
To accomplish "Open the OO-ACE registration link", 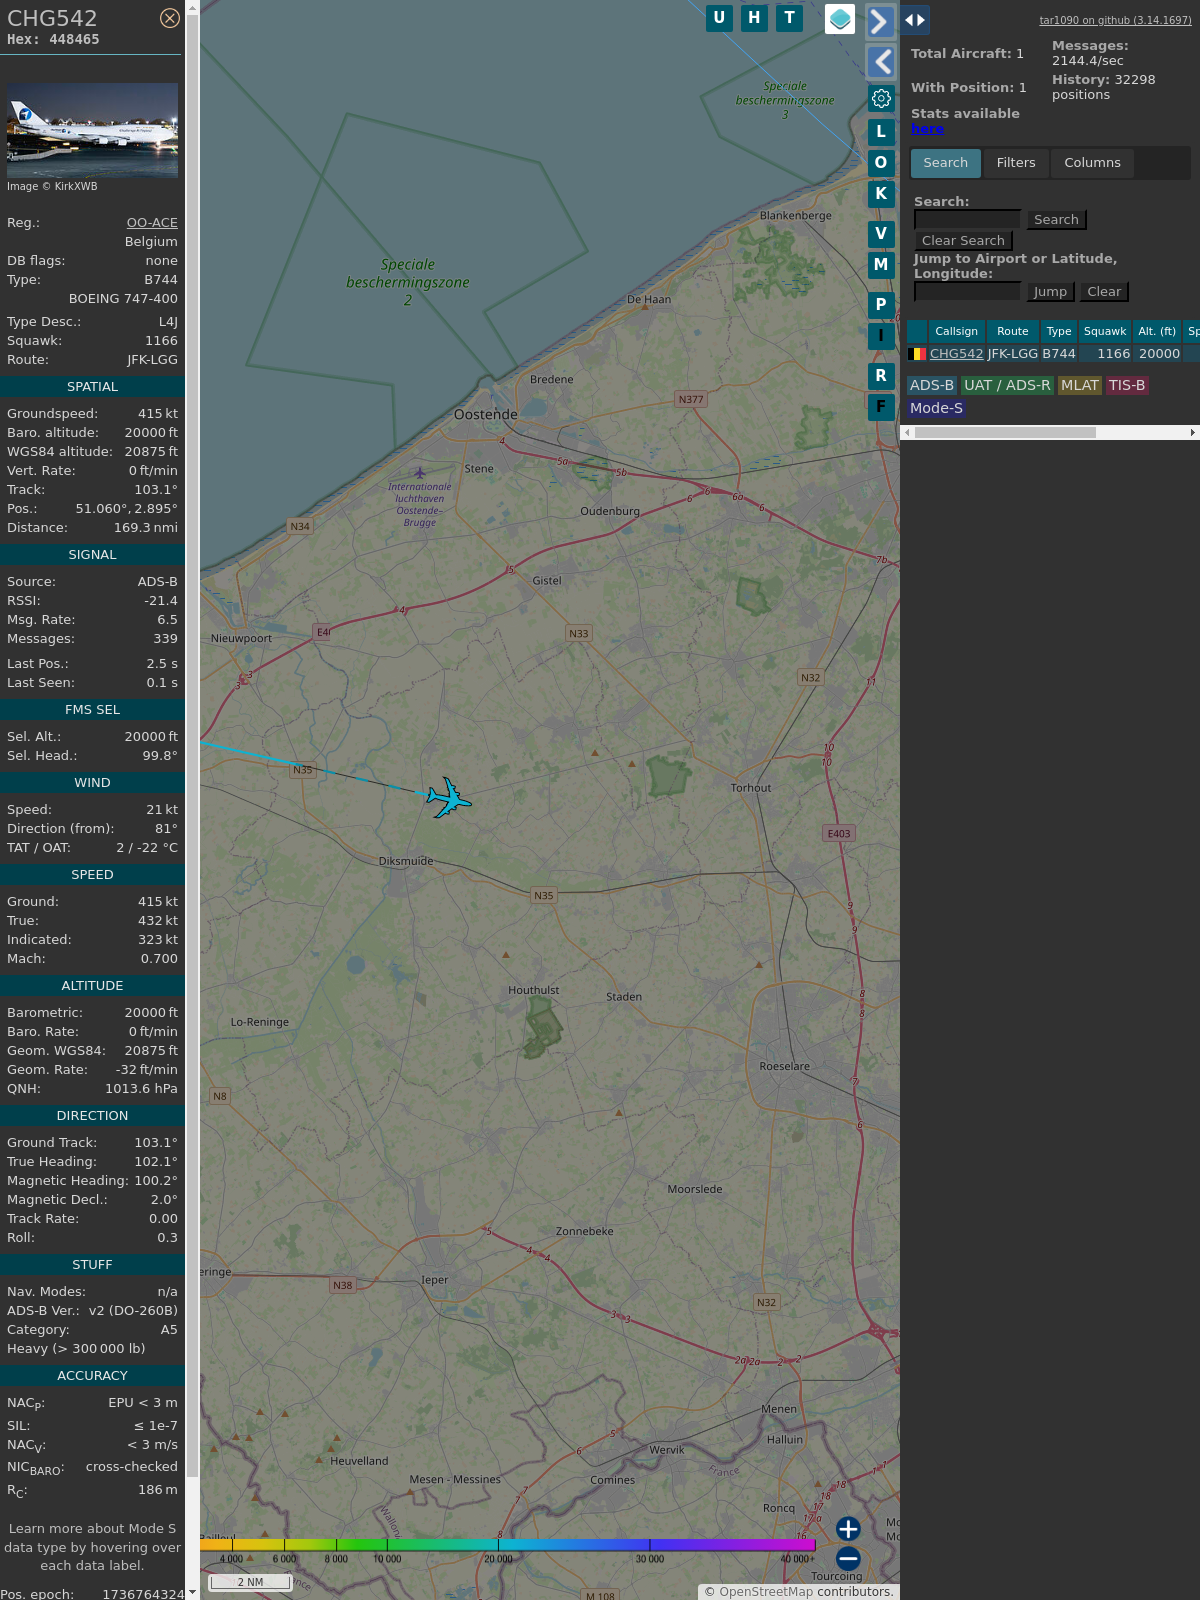I will click(152, 223).
